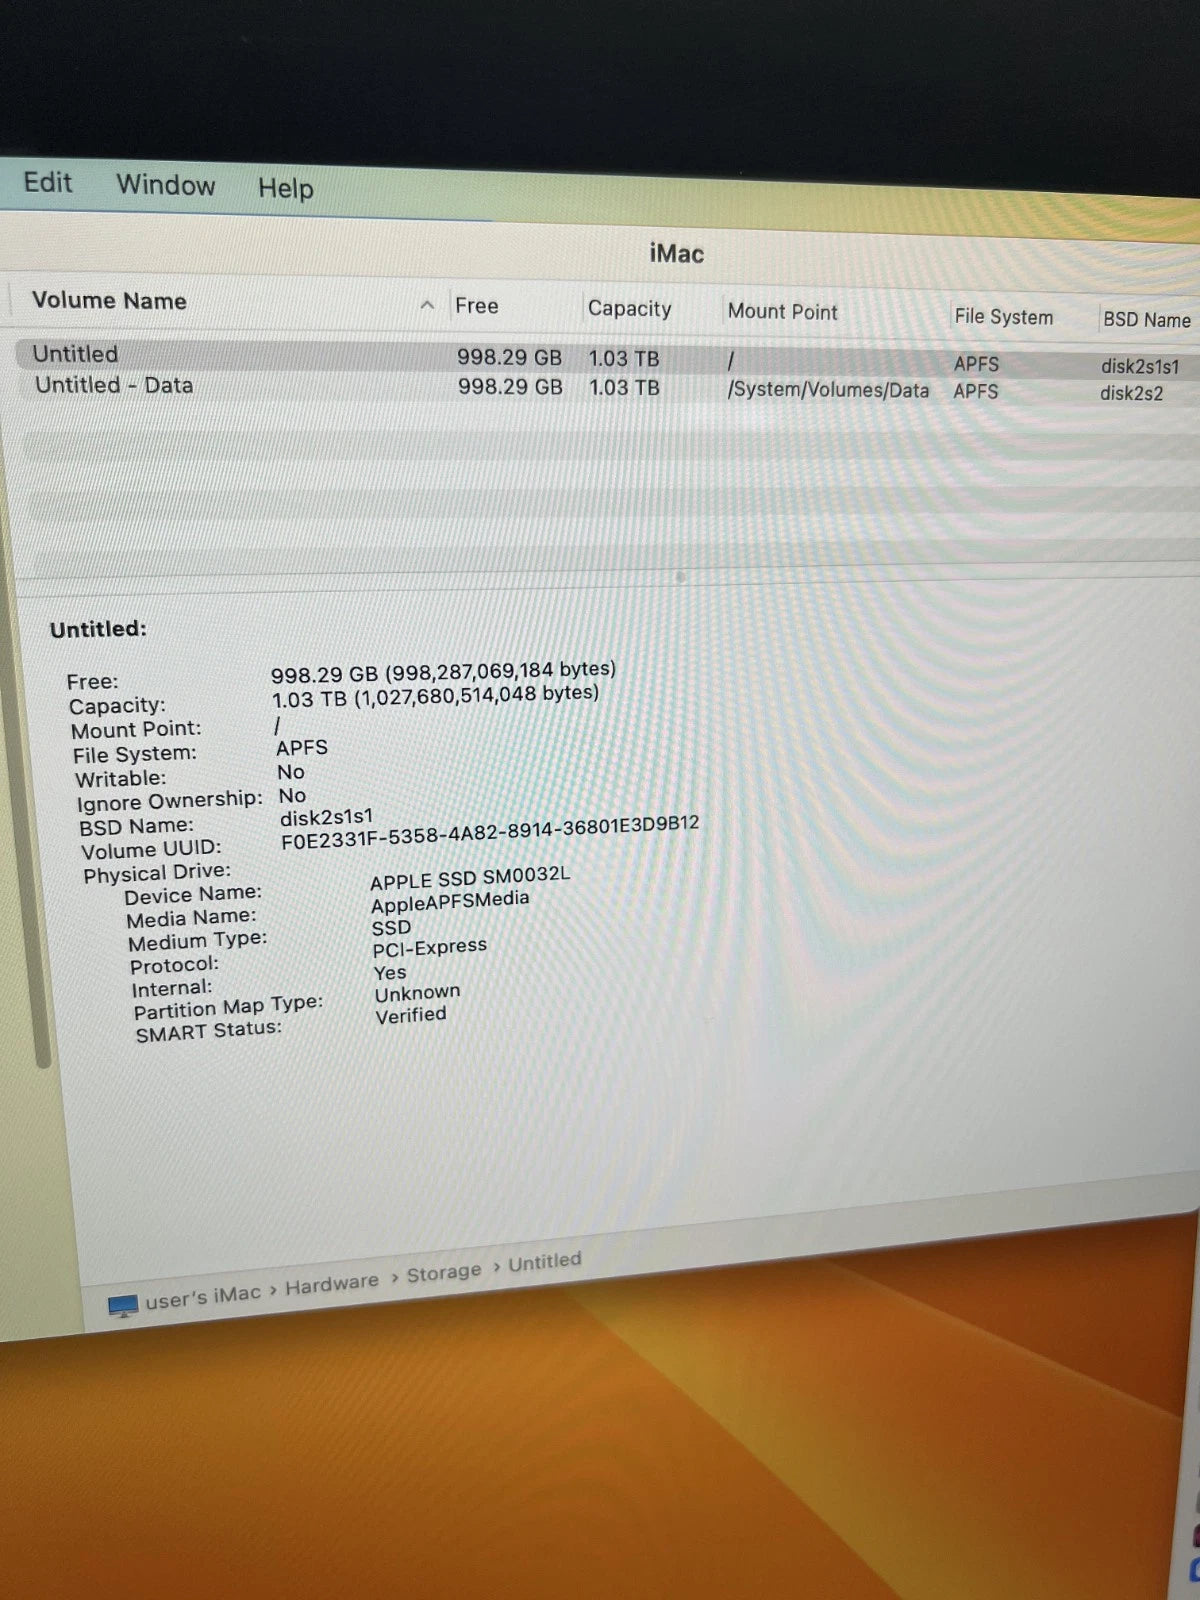Click disk2s2 BSD name cell
The height and width of the screenshot is (1600, 1200).
tap(1131, 394)
